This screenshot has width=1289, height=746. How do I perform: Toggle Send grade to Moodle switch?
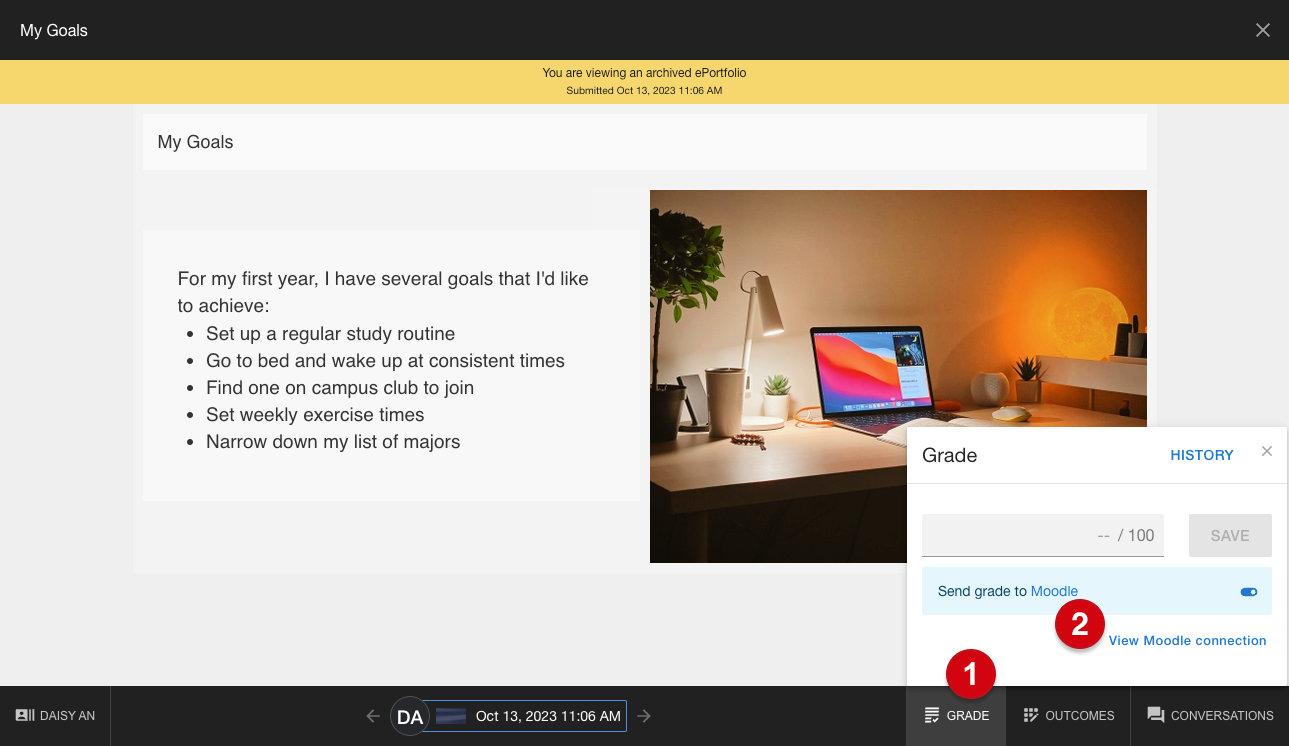tap(1248, 592)
